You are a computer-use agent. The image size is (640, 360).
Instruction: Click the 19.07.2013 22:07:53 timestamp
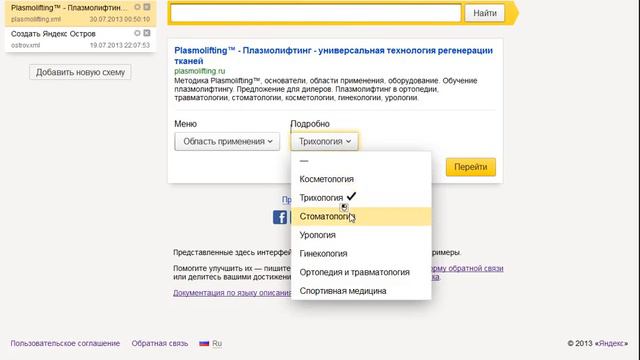[120, 45]
